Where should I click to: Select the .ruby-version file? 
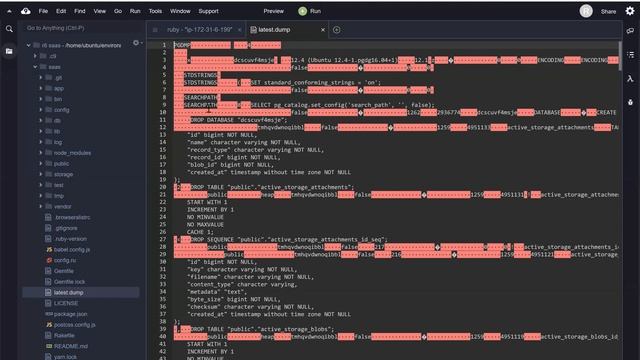coord(70,239)
